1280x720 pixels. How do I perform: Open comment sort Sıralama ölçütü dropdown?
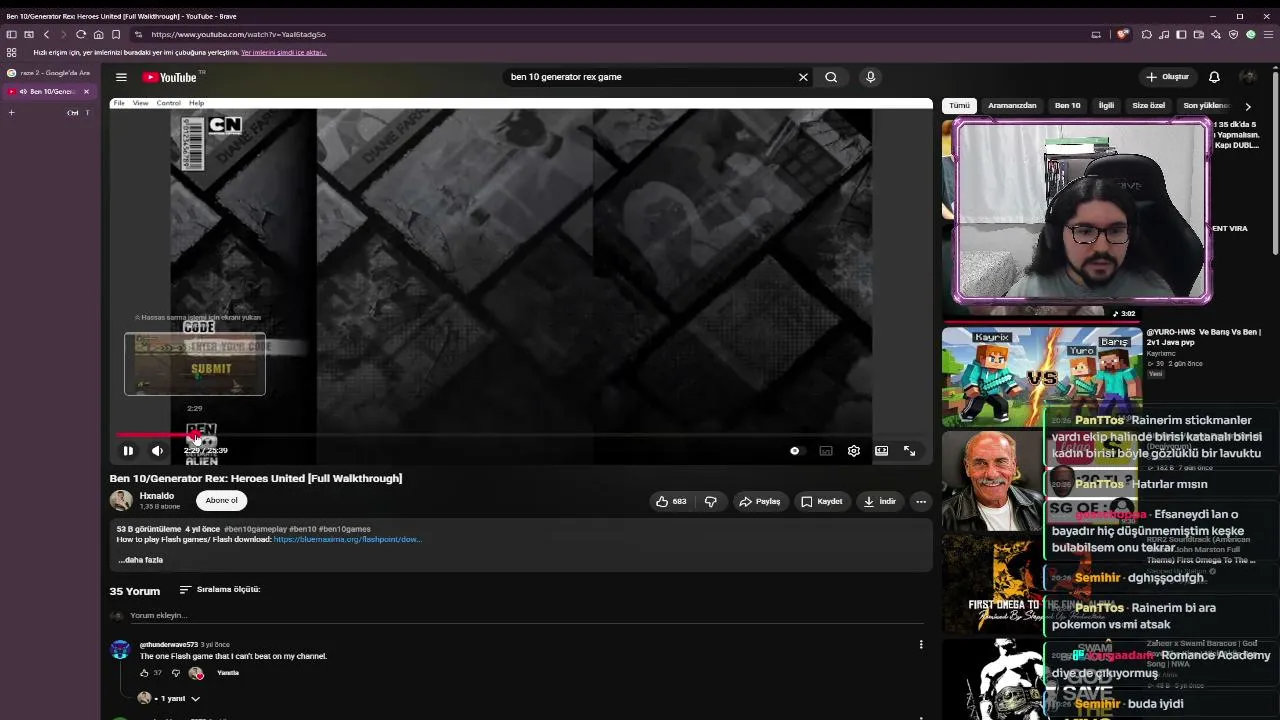219,590
